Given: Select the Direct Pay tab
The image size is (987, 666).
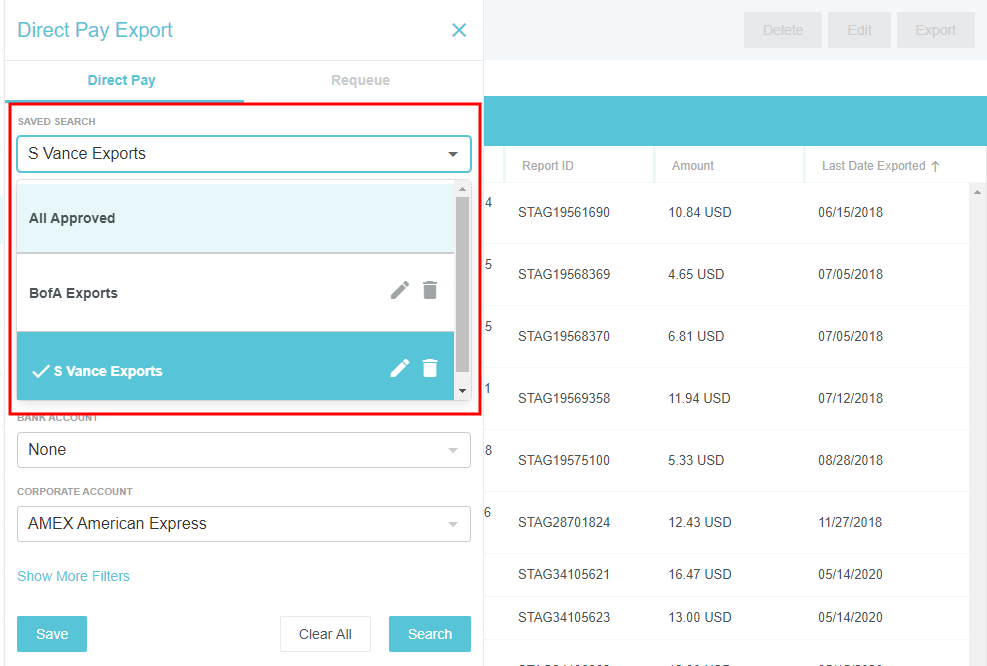Looking at the screenshot, I should point(121,80).
